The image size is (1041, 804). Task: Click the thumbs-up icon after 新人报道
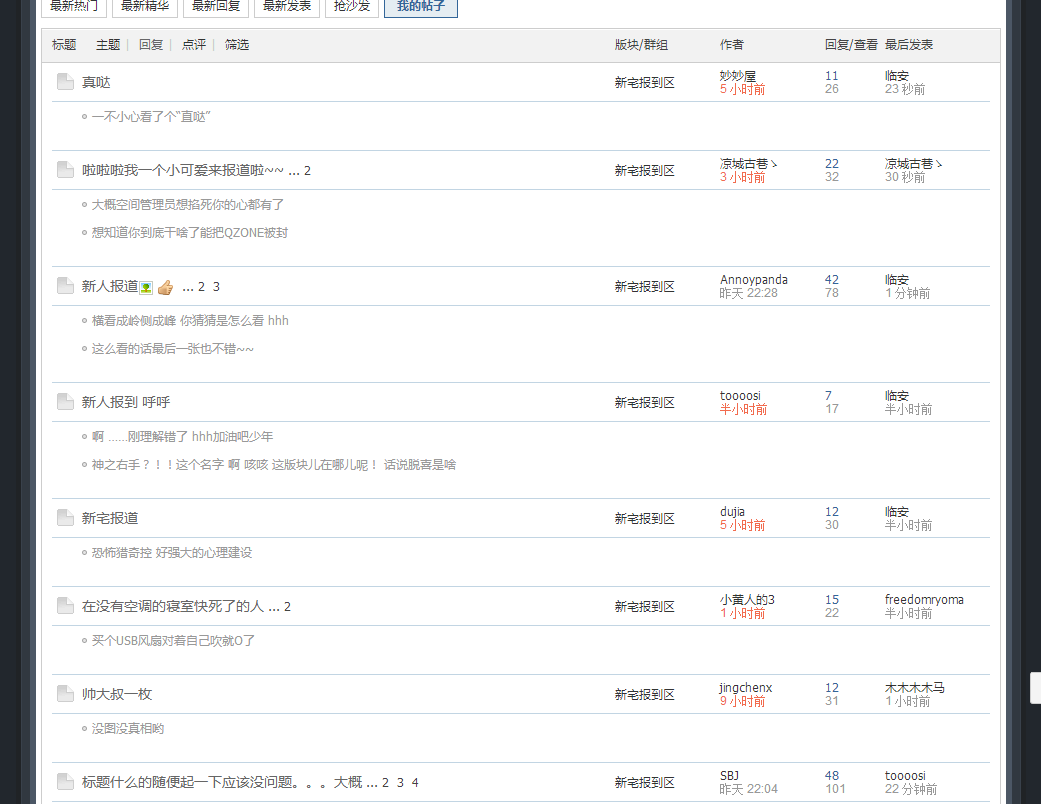point(165,287)
